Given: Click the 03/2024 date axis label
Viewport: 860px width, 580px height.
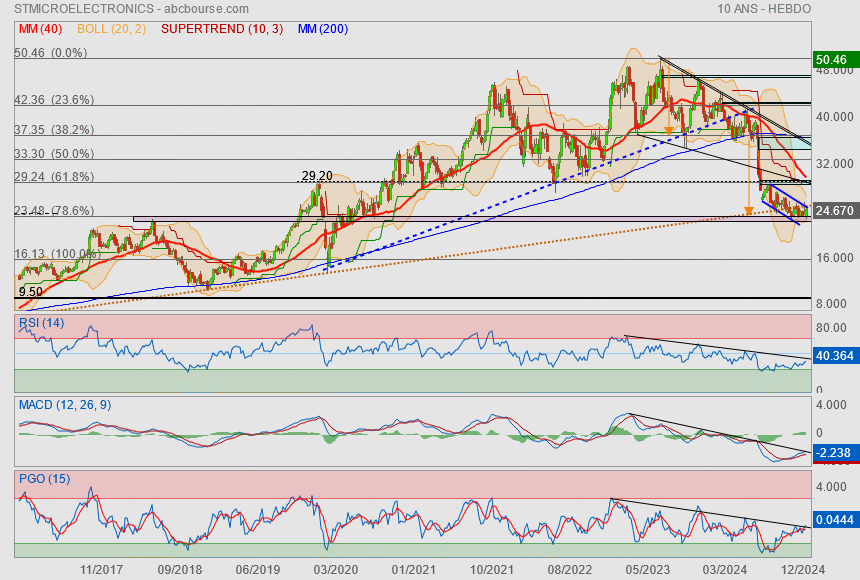Looking at the screenshot, I should pyautogui.click(x=725, y=570).
